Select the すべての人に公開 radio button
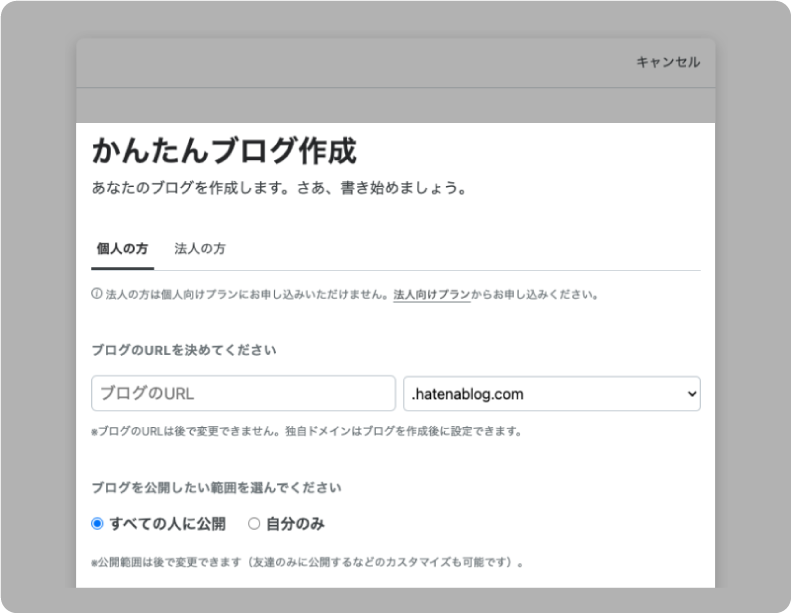Image resolution: width=791 pixels, height=613 pixels. (97, 523)
